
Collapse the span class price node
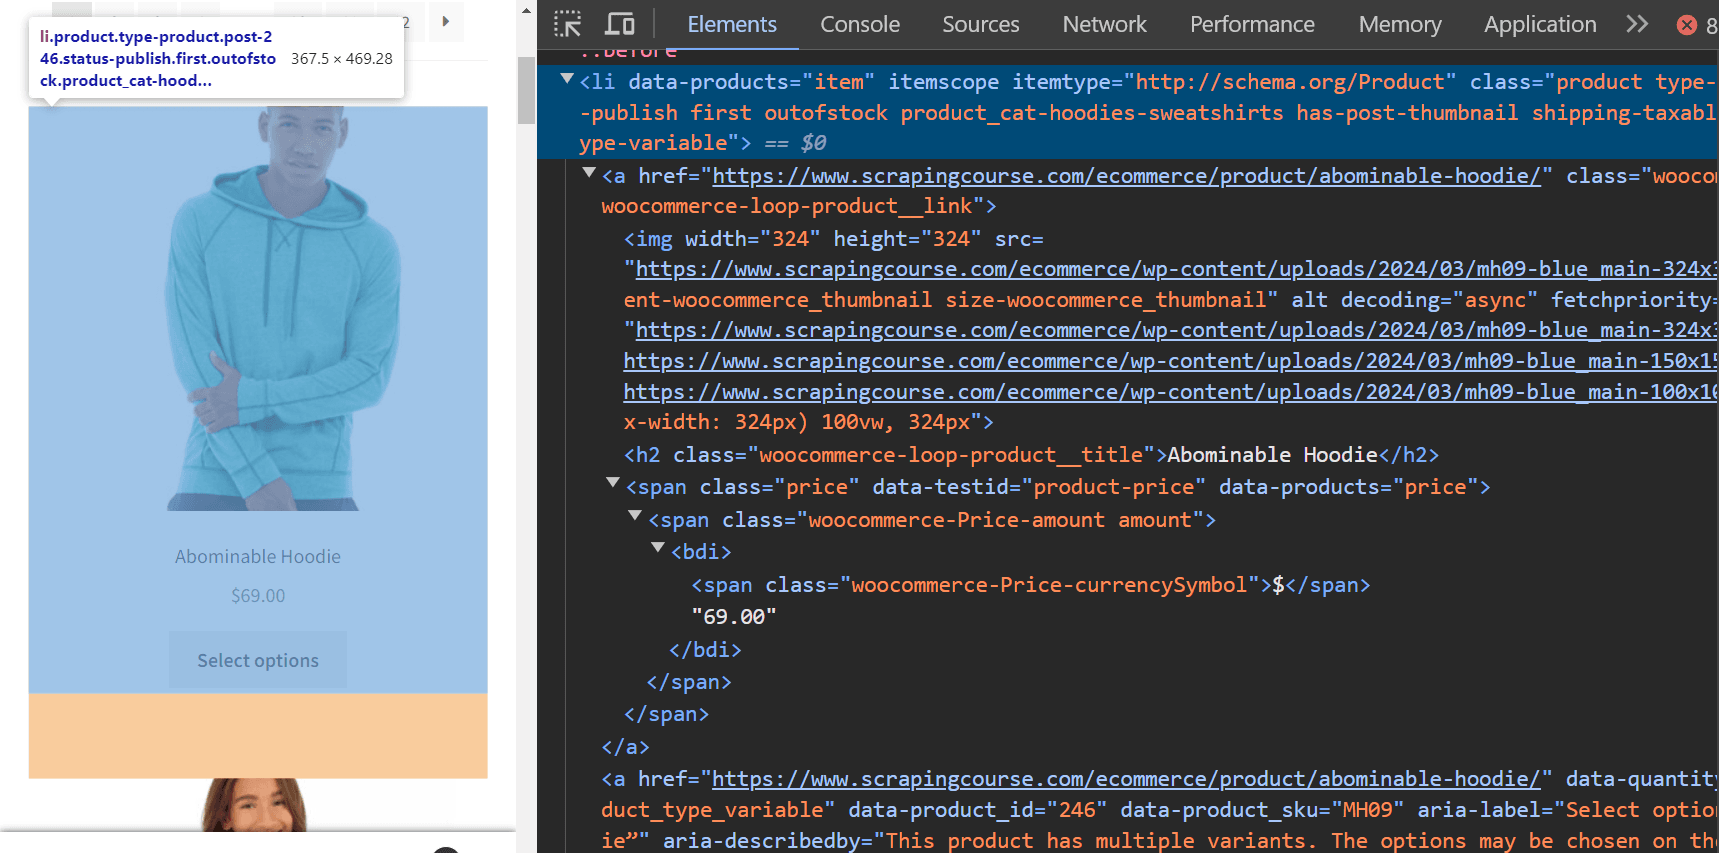coord(613,483)
